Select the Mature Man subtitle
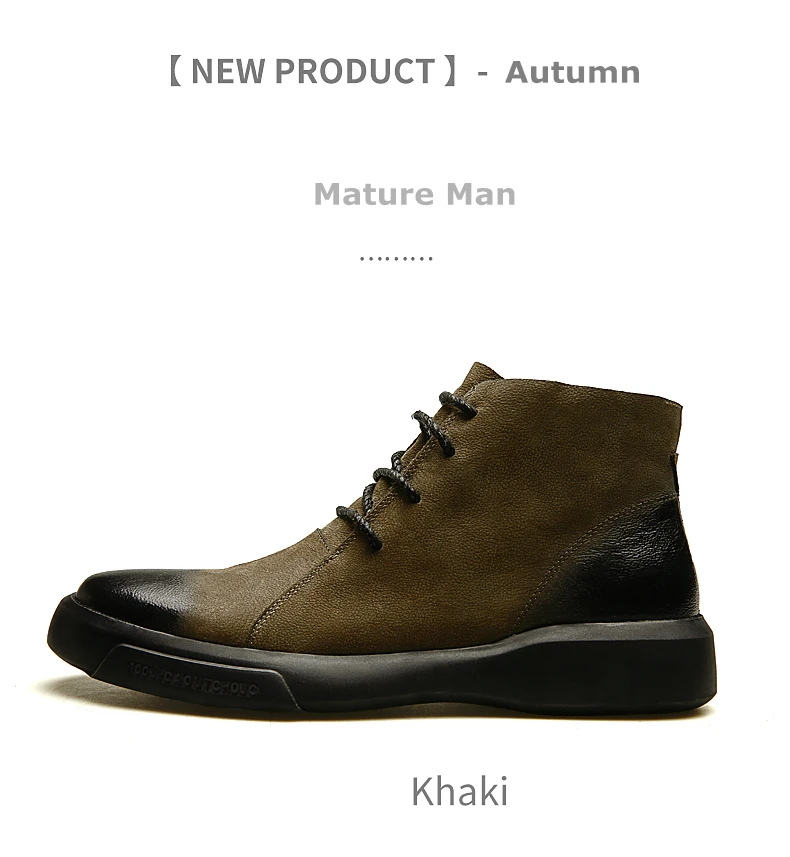 click(x=414, y=194)
